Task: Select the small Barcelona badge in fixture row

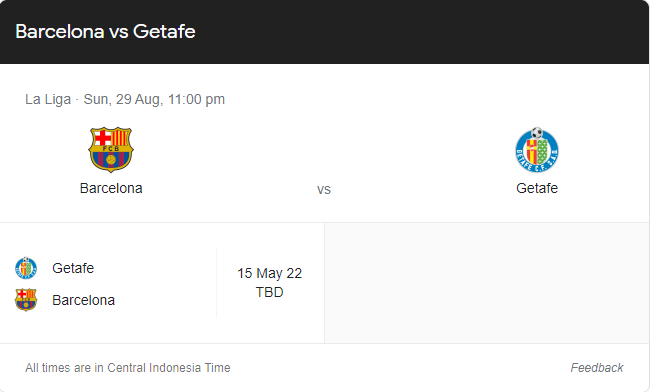Action: pyautogui.click(x=26, y=300)
